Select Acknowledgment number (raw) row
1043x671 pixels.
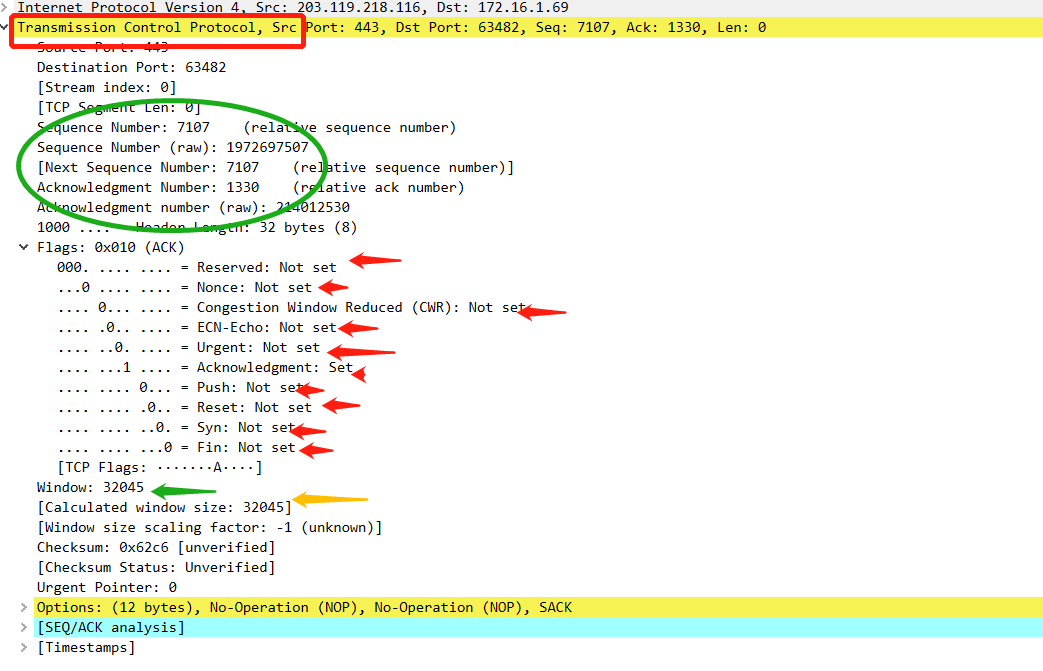tap(193, 207)
